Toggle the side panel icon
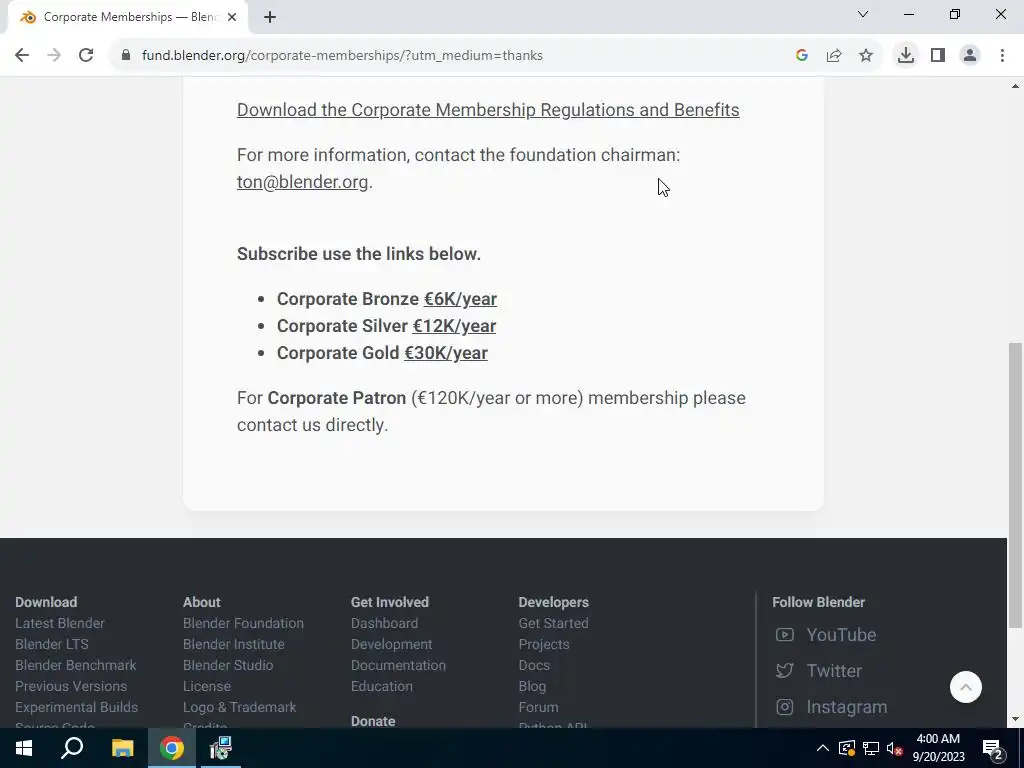This screenshot has width=1024, height=768. pos(938,56)
